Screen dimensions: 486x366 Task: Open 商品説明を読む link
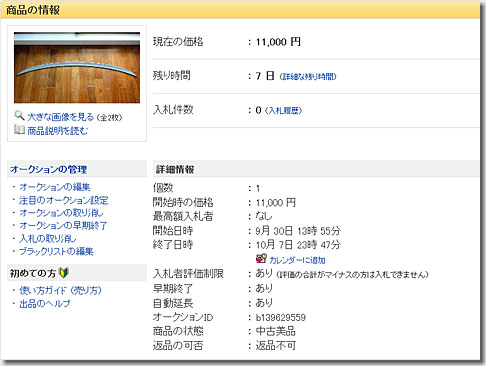57,131
